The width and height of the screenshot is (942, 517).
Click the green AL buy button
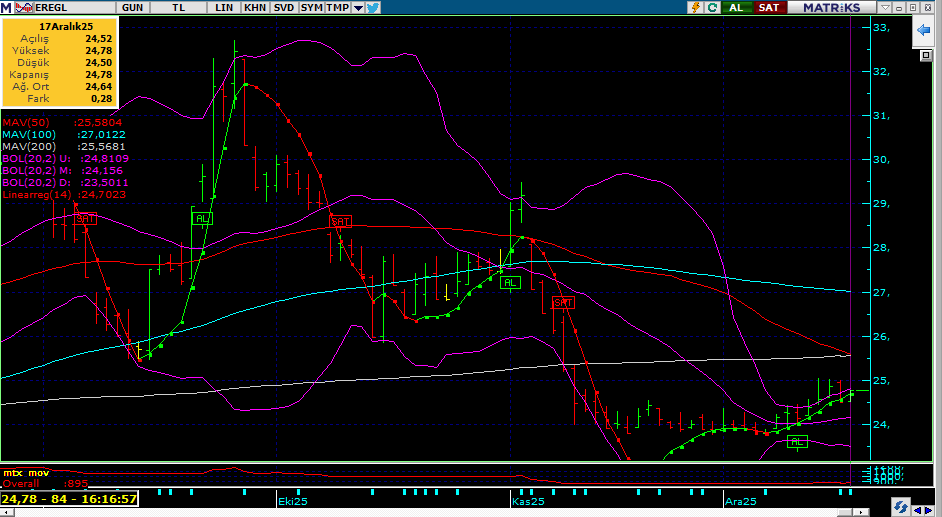737,7
